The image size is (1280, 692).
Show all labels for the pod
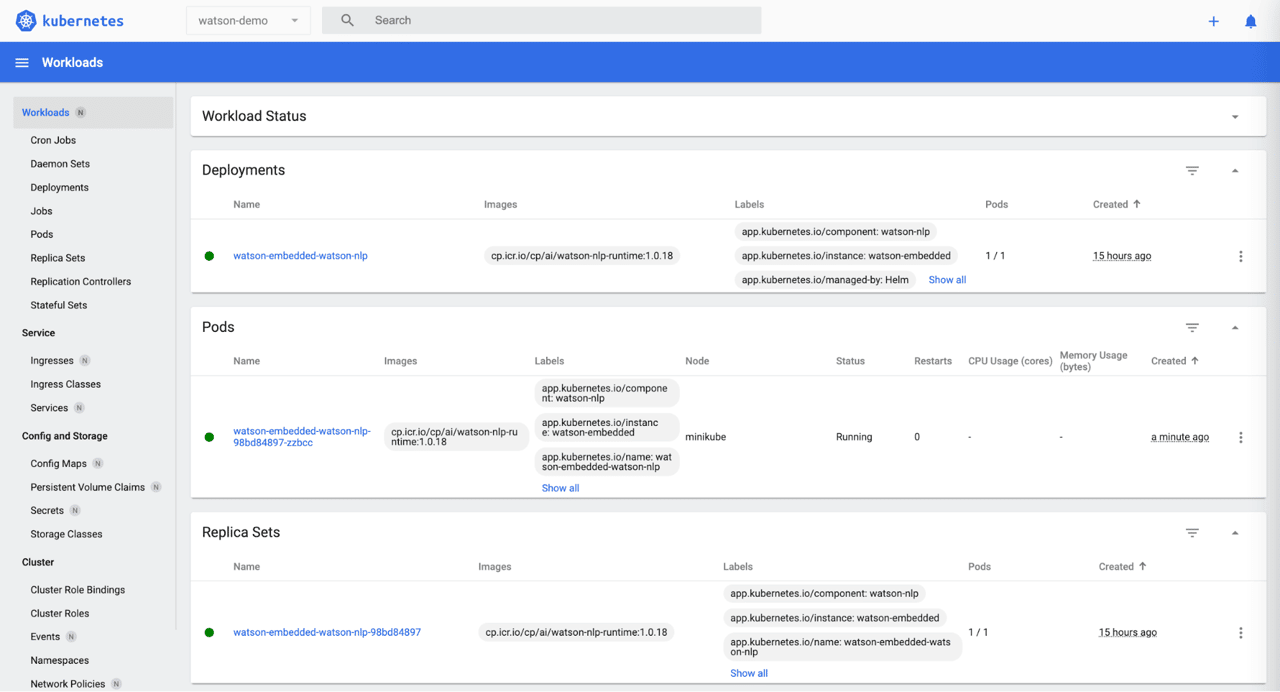[x=560, y=488]
